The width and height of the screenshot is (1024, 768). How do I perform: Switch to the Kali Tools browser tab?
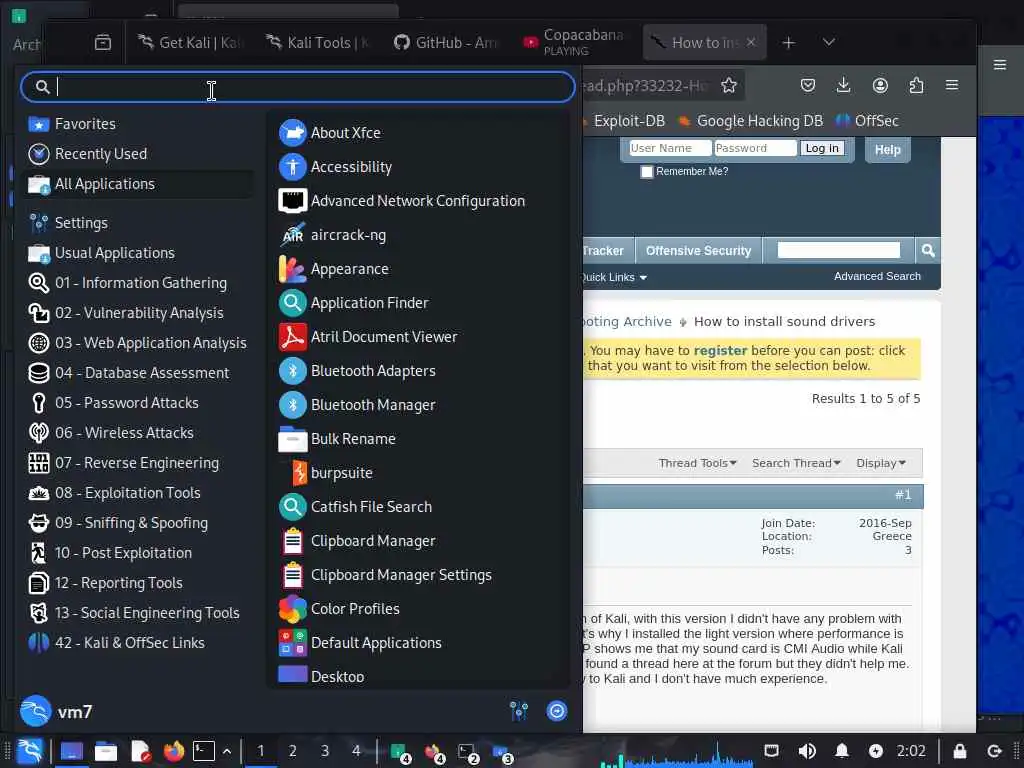[318, 42]
